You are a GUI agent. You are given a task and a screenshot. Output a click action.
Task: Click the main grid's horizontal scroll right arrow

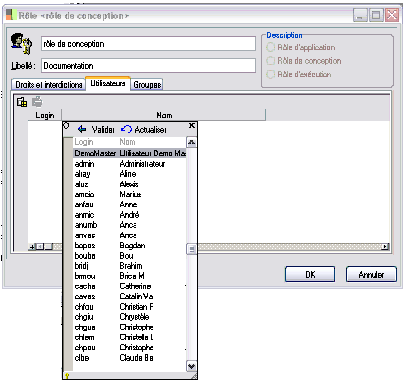tap(385, 247)
